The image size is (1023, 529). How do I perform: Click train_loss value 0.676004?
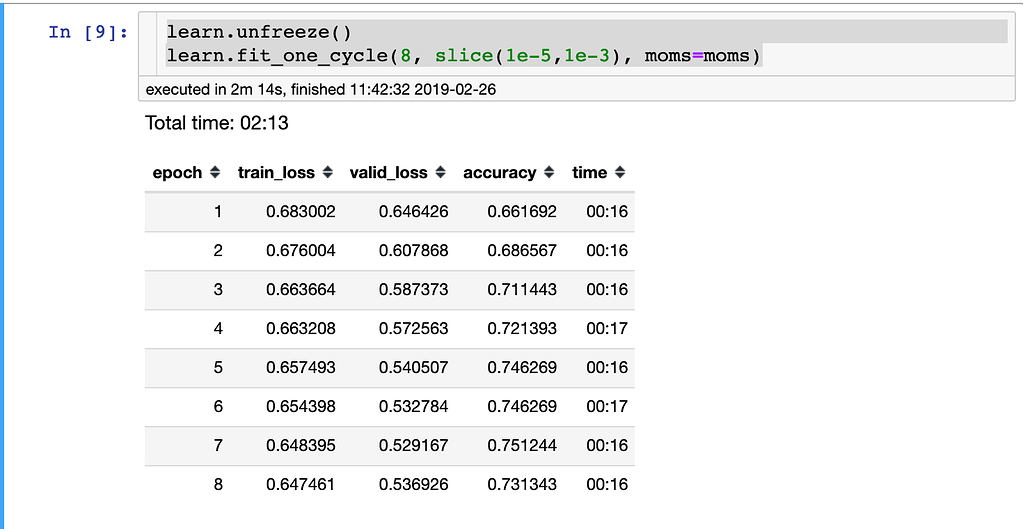pyautogui.click(x=300, y=251)
